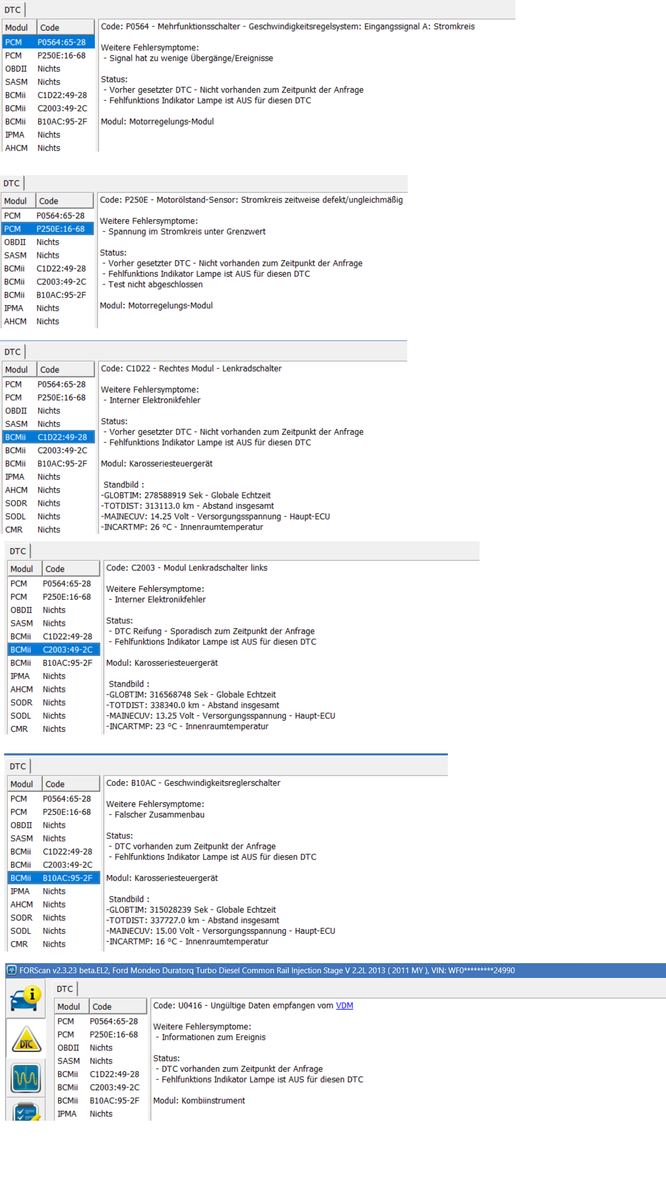Select the highlighted B10AC:95-2F BCMii row

tap(54, 878)
